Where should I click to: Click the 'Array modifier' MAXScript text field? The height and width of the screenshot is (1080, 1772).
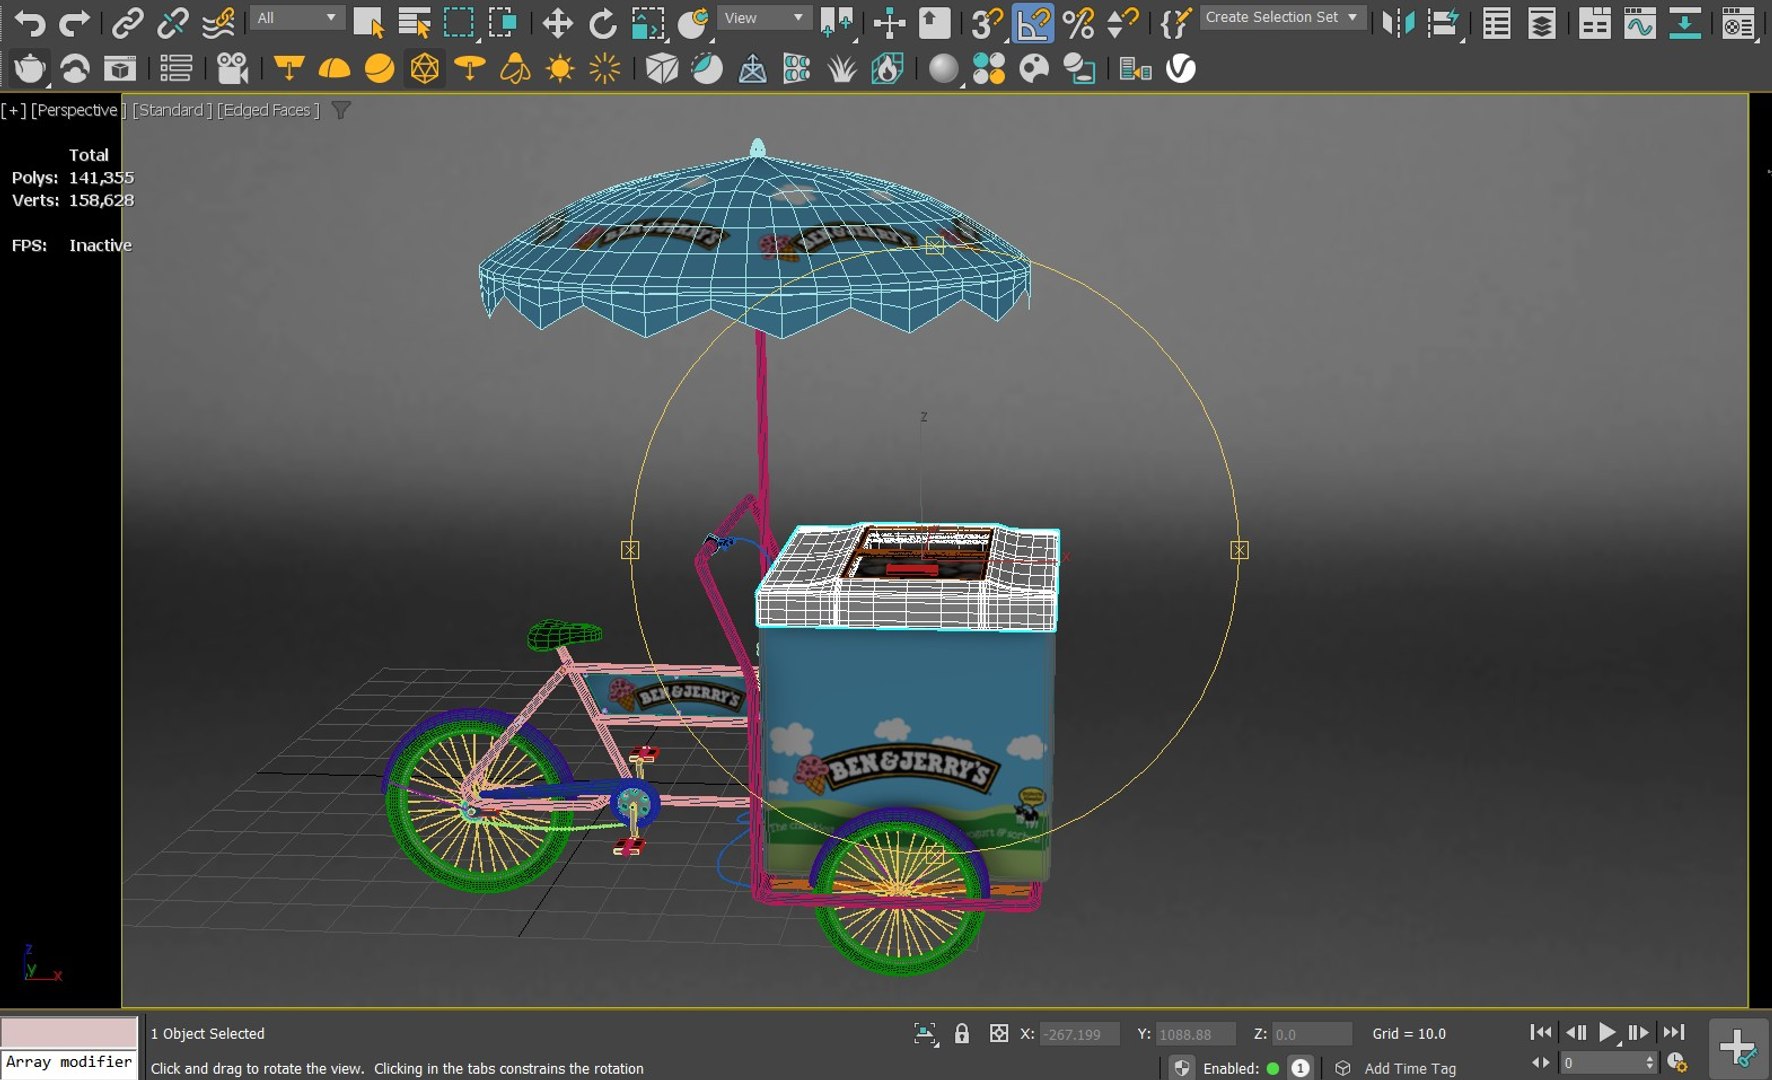[69, 1063]
